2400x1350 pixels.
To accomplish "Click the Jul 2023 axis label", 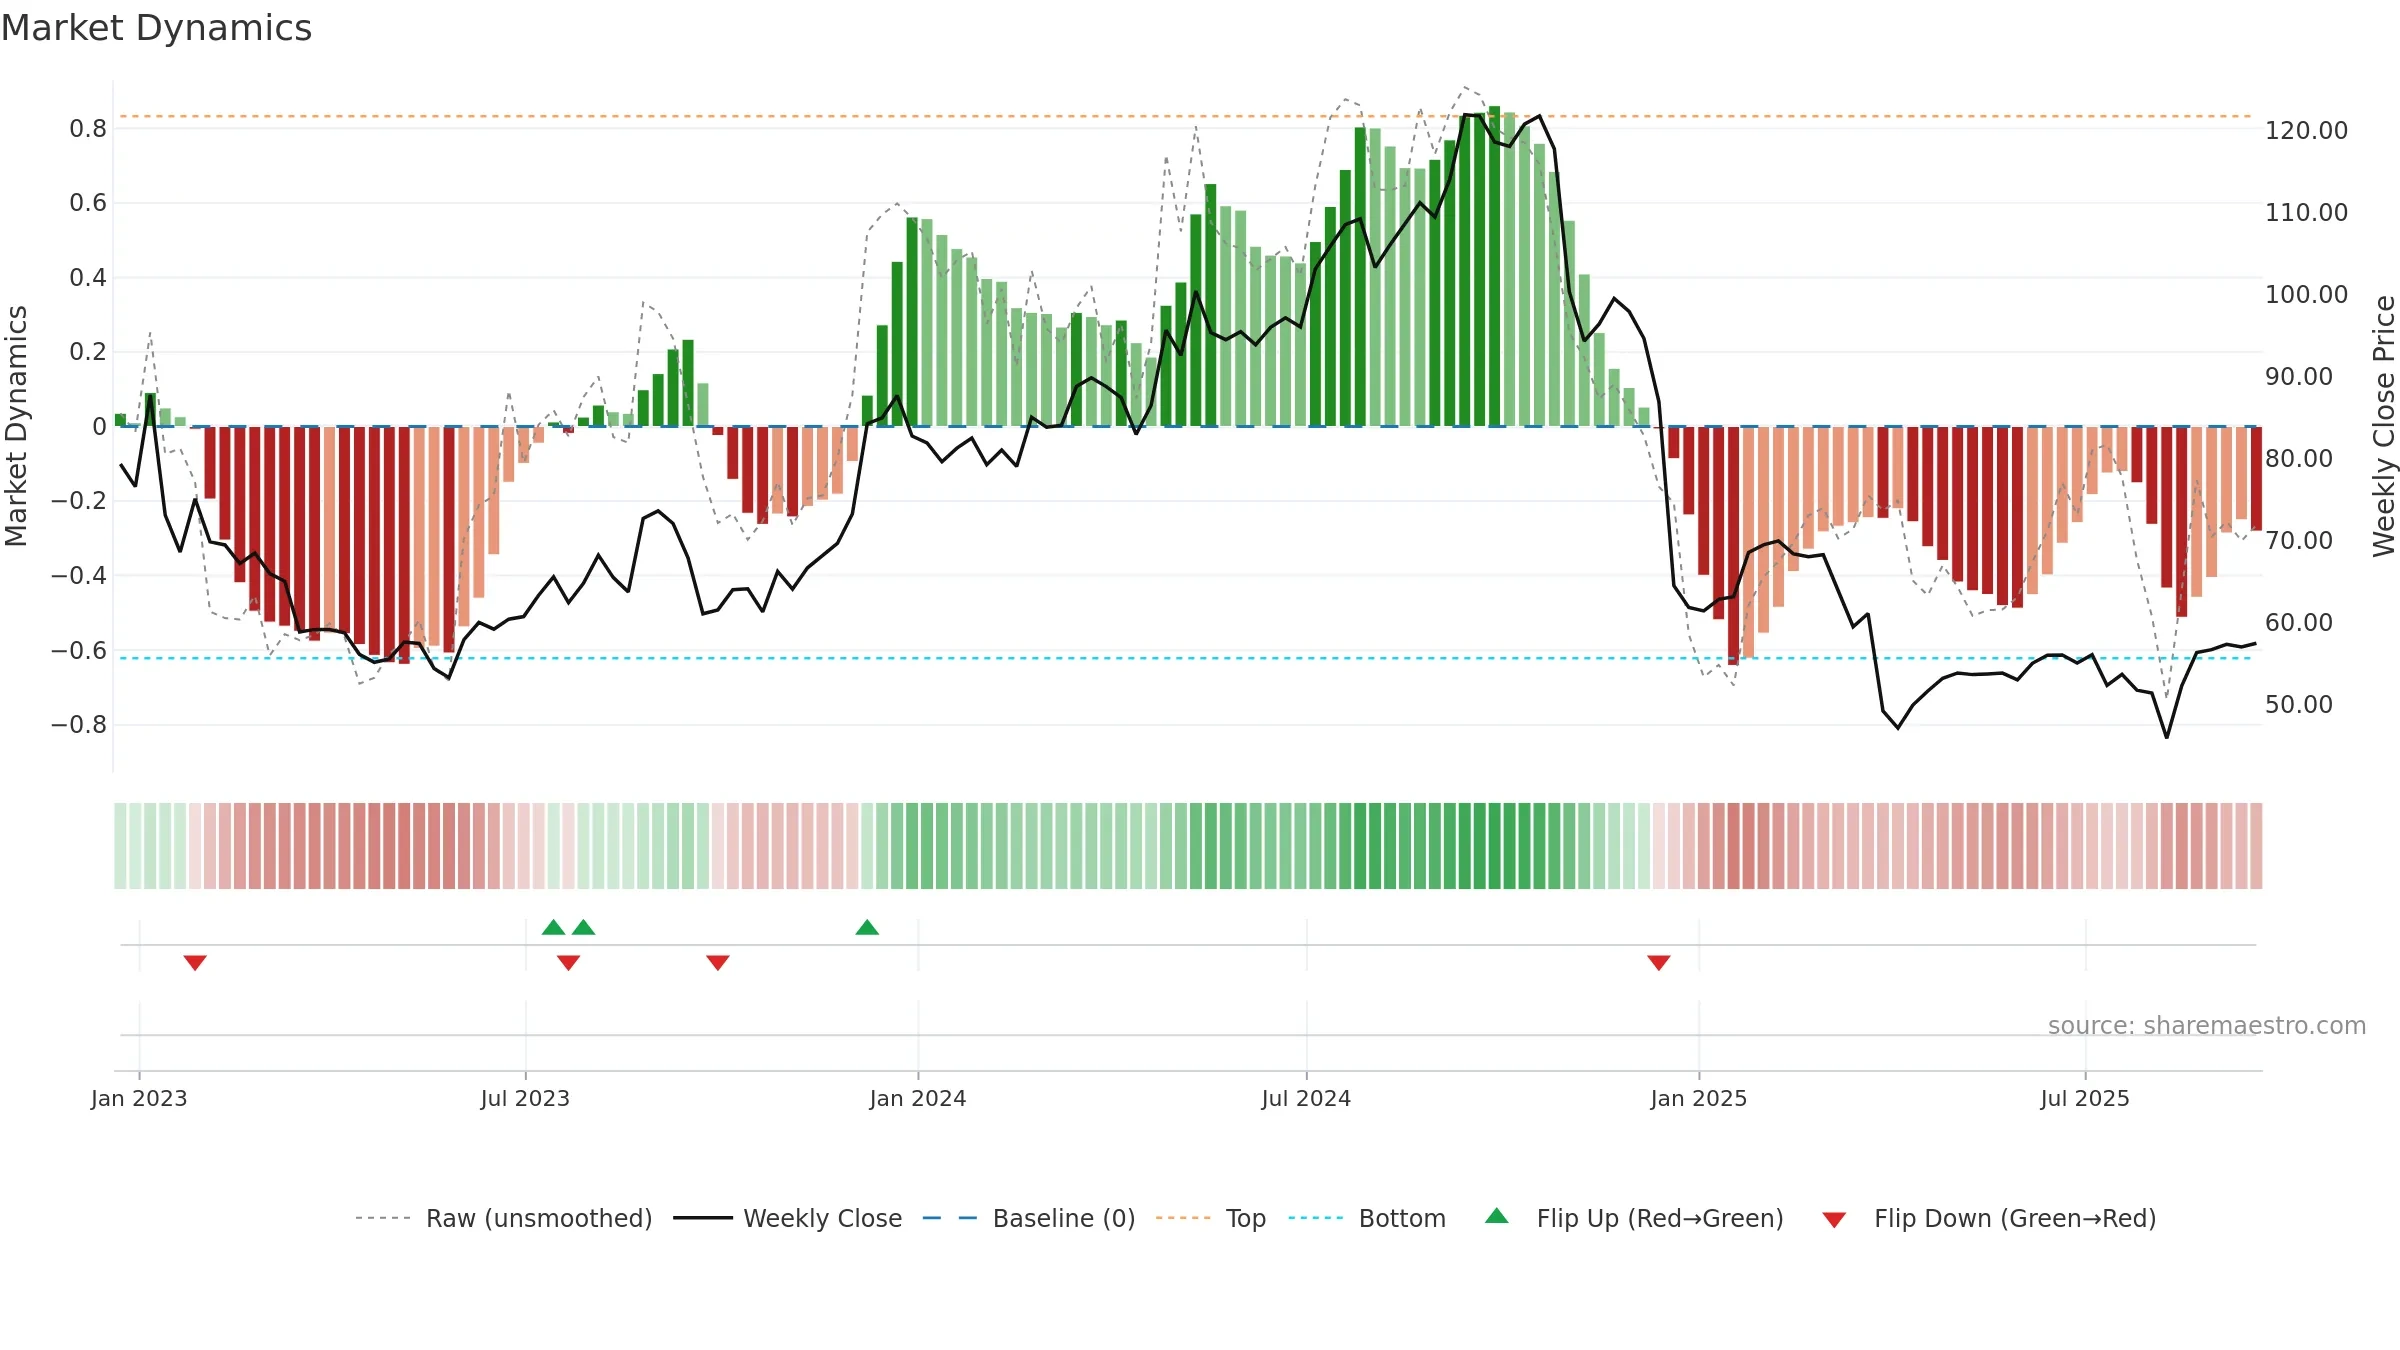I will tap(525, 1098).
